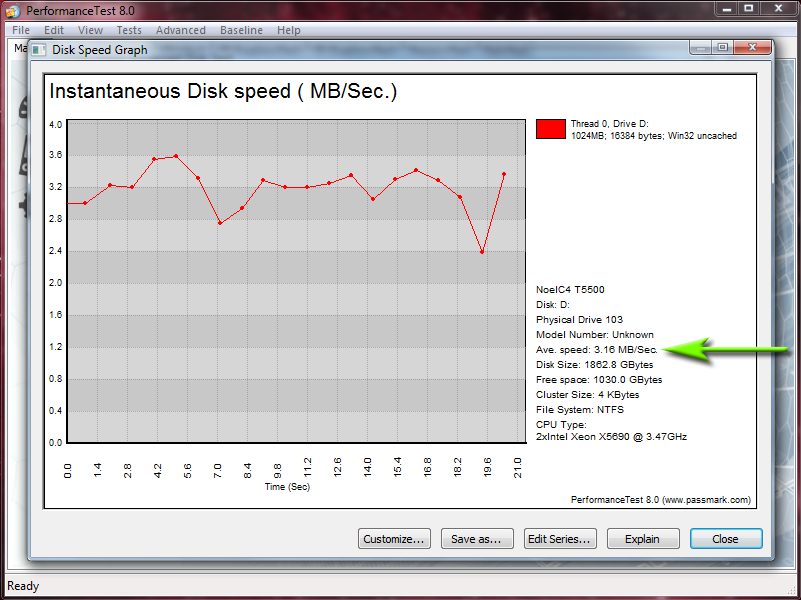The image size is (801, 600).
Task: Open the Tests menu
Action: pyautogui.click(x=129, y=30)
